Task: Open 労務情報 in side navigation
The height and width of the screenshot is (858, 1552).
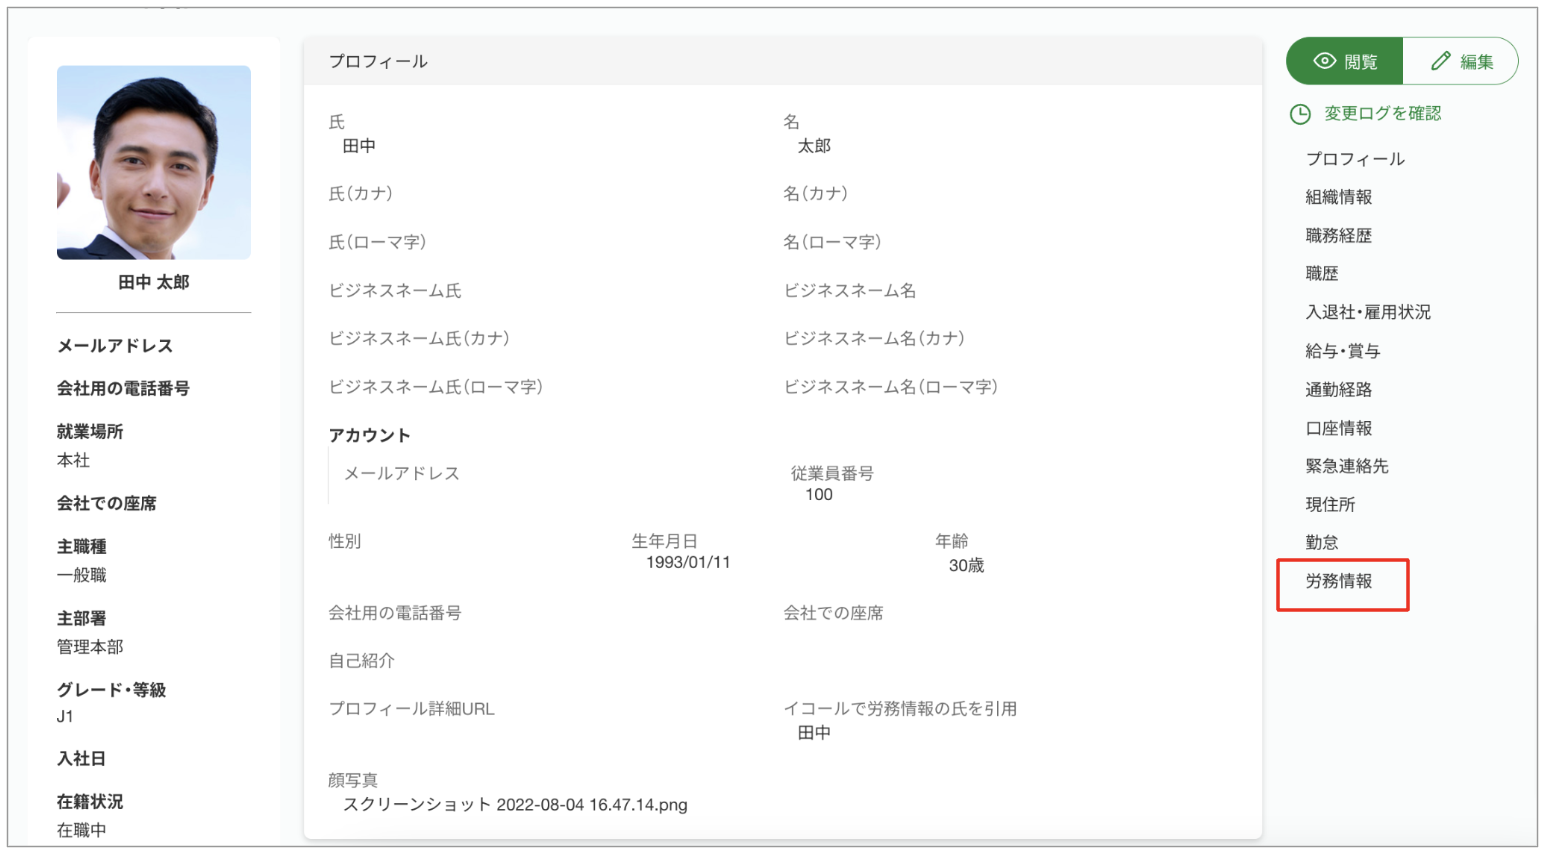Action: (1339, 581)
